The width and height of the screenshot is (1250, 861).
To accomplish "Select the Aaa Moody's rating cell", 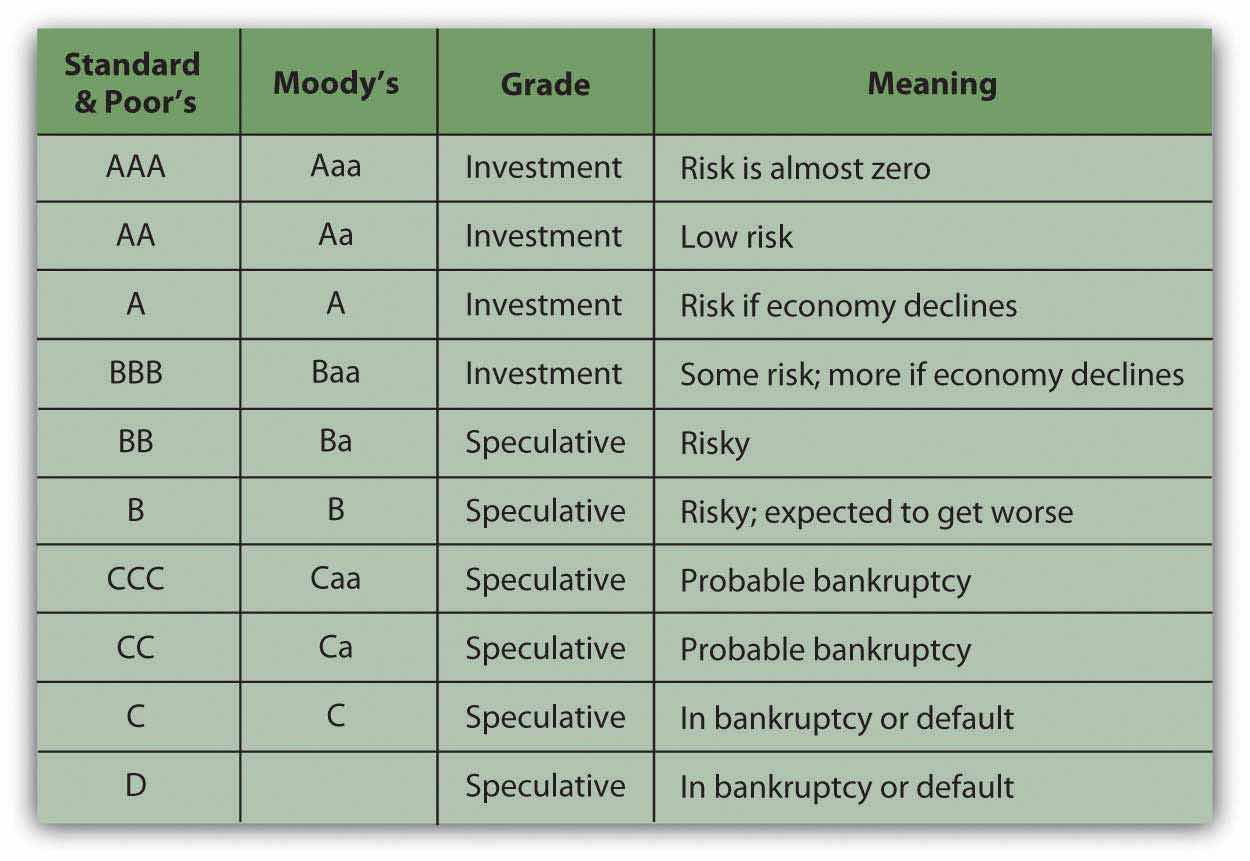I will 336,167.
